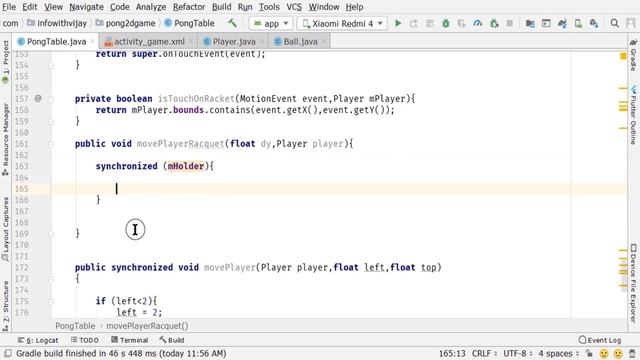Click the Search Everywhere magnifier icon
640x360 pixels.
click(614, 23)
